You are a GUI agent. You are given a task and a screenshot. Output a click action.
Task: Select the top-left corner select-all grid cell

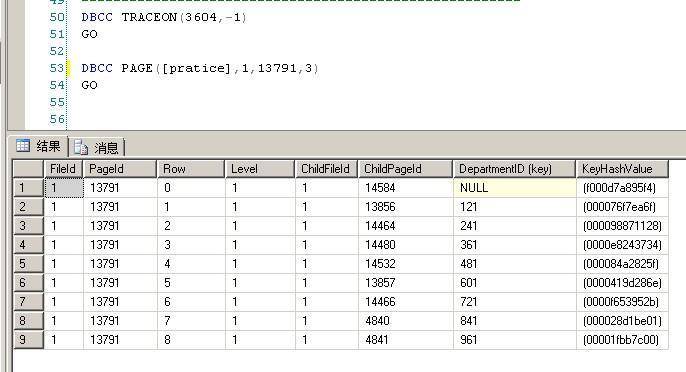28,169
